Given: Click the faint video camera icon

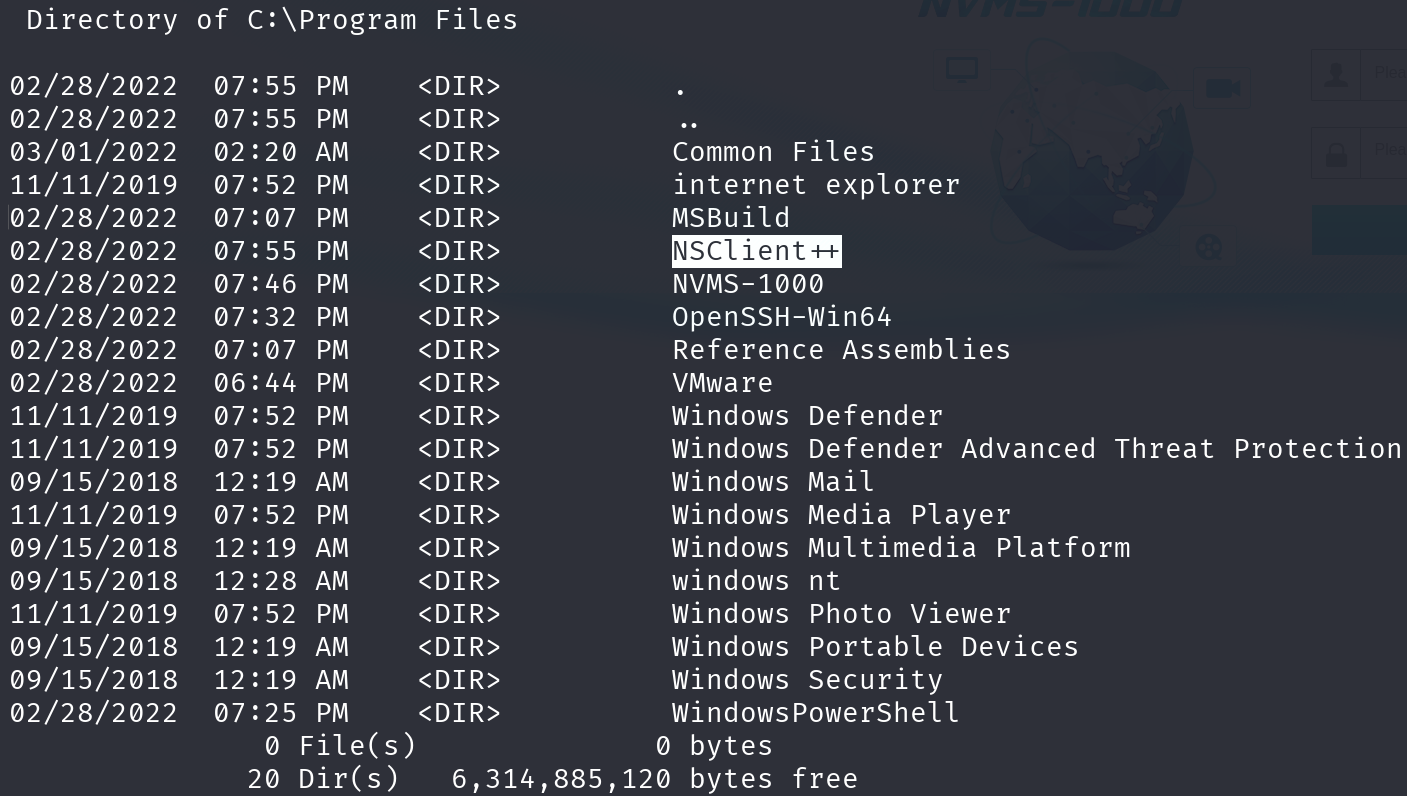Looking at the screenshot, I should 1222,88.
